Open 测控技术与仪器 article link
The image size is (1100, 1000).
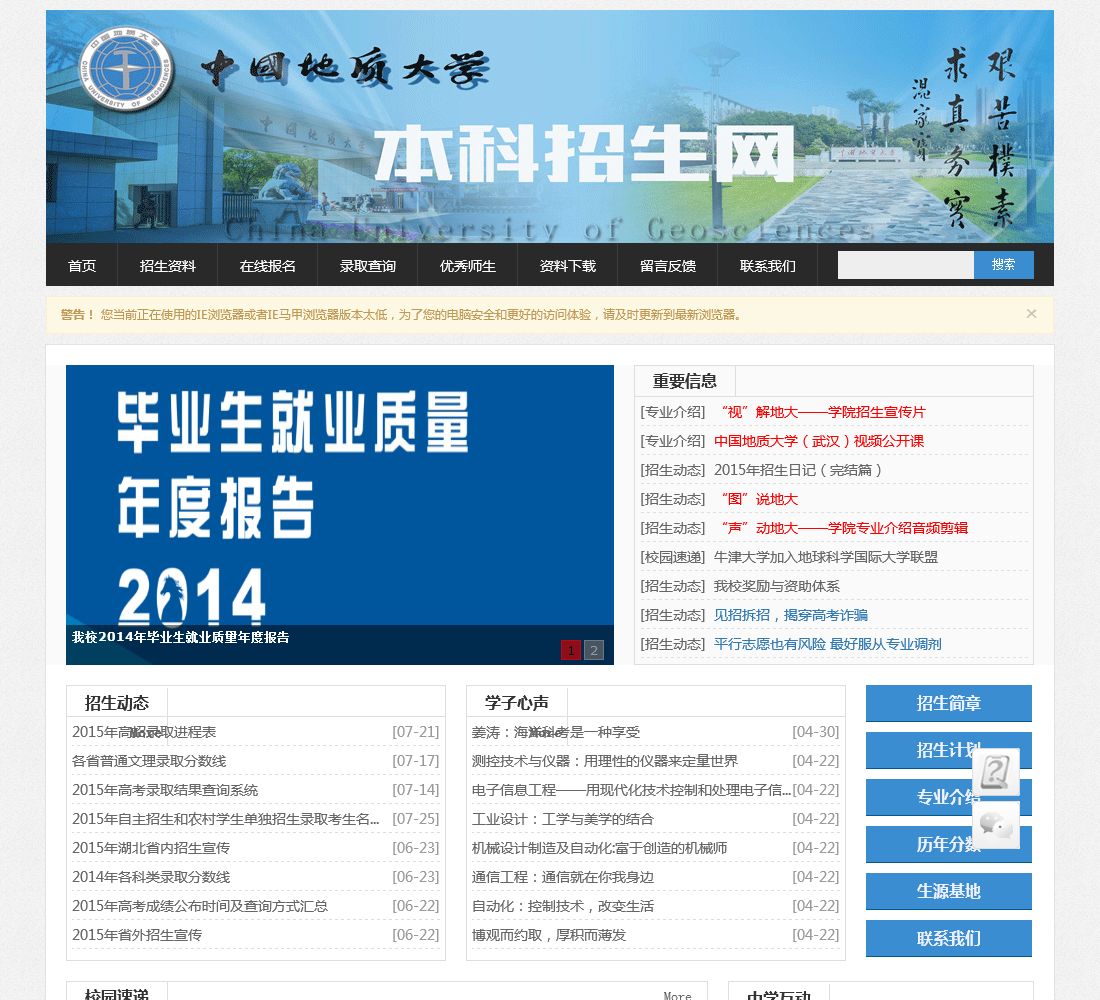point(605,761)
